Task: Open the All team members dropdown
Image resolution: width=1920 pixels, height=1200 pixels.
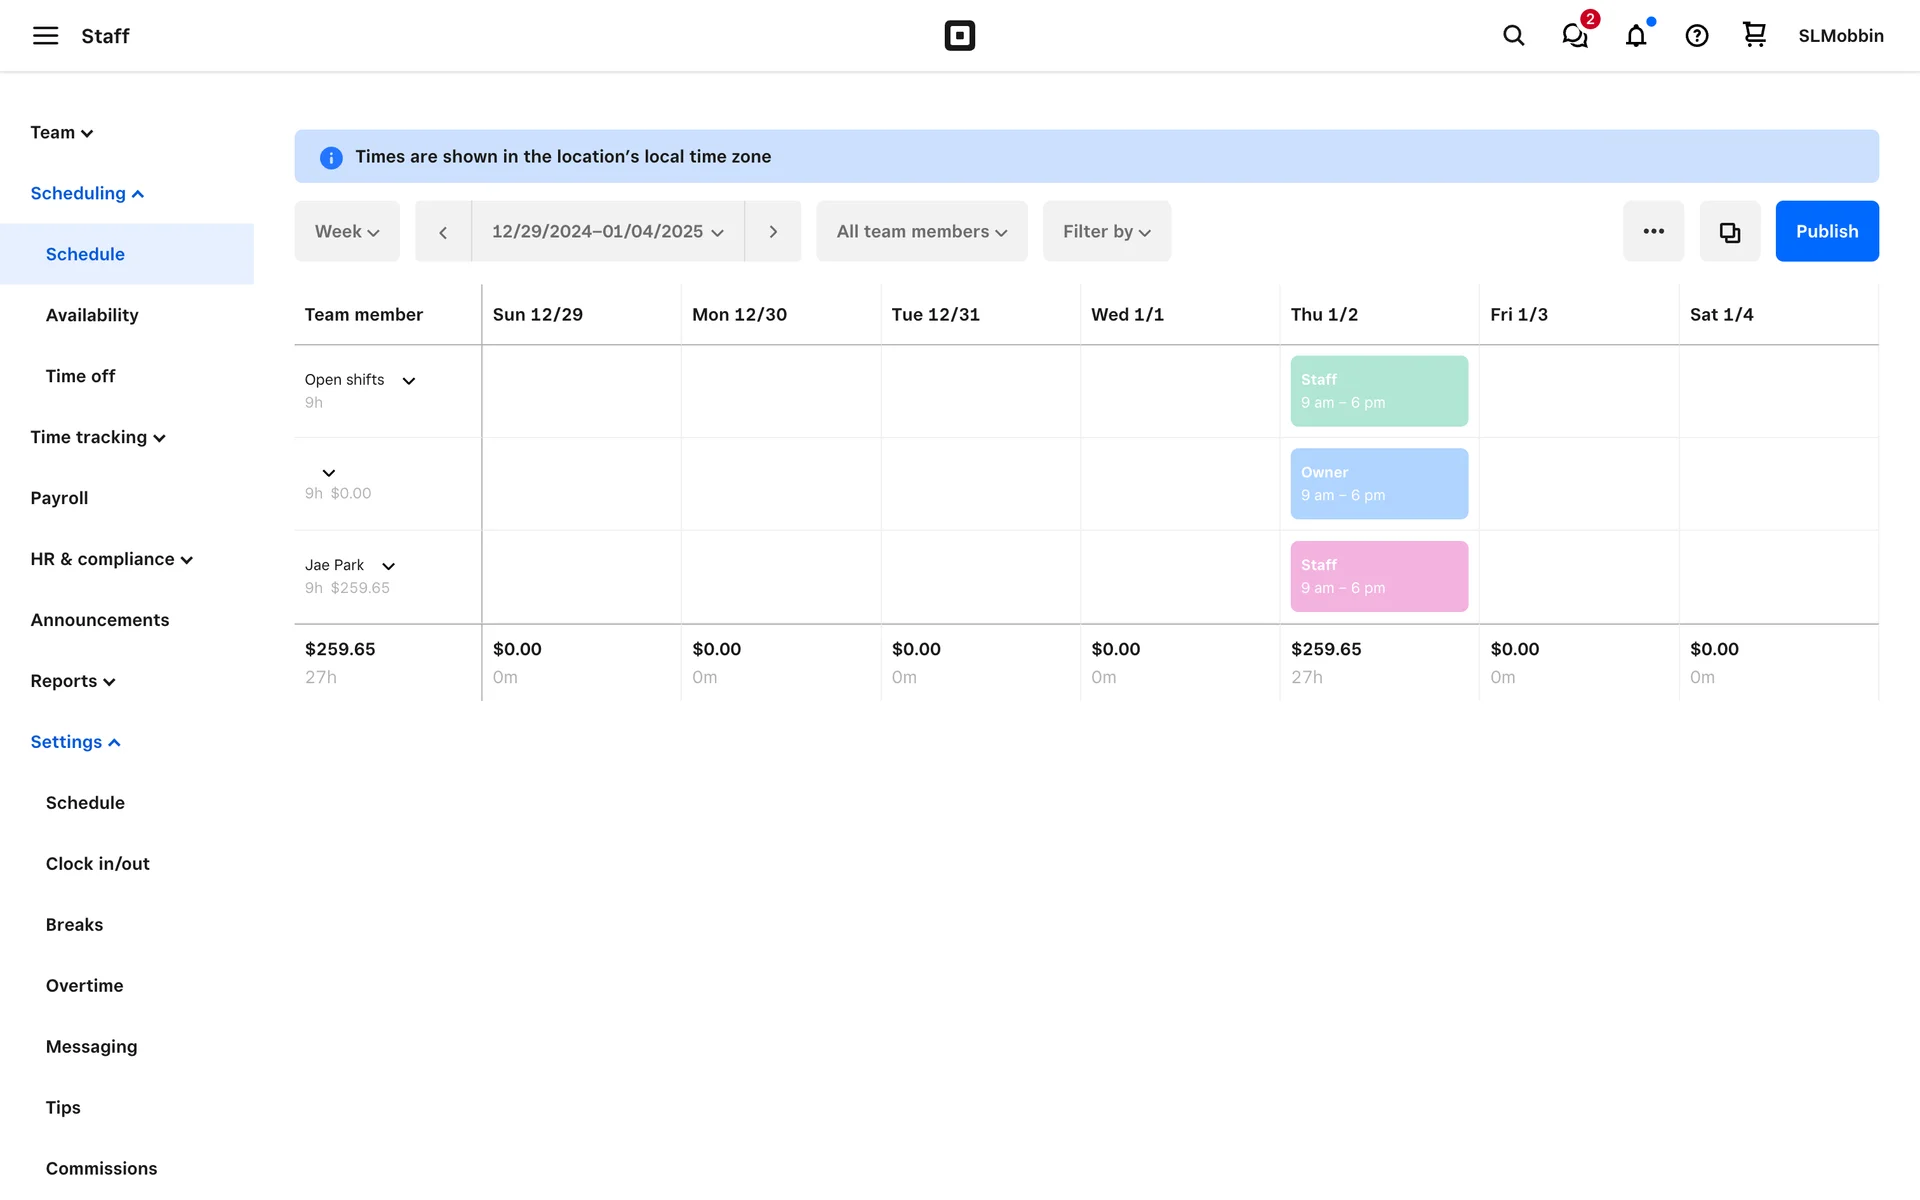Action: tap(921, 232)
